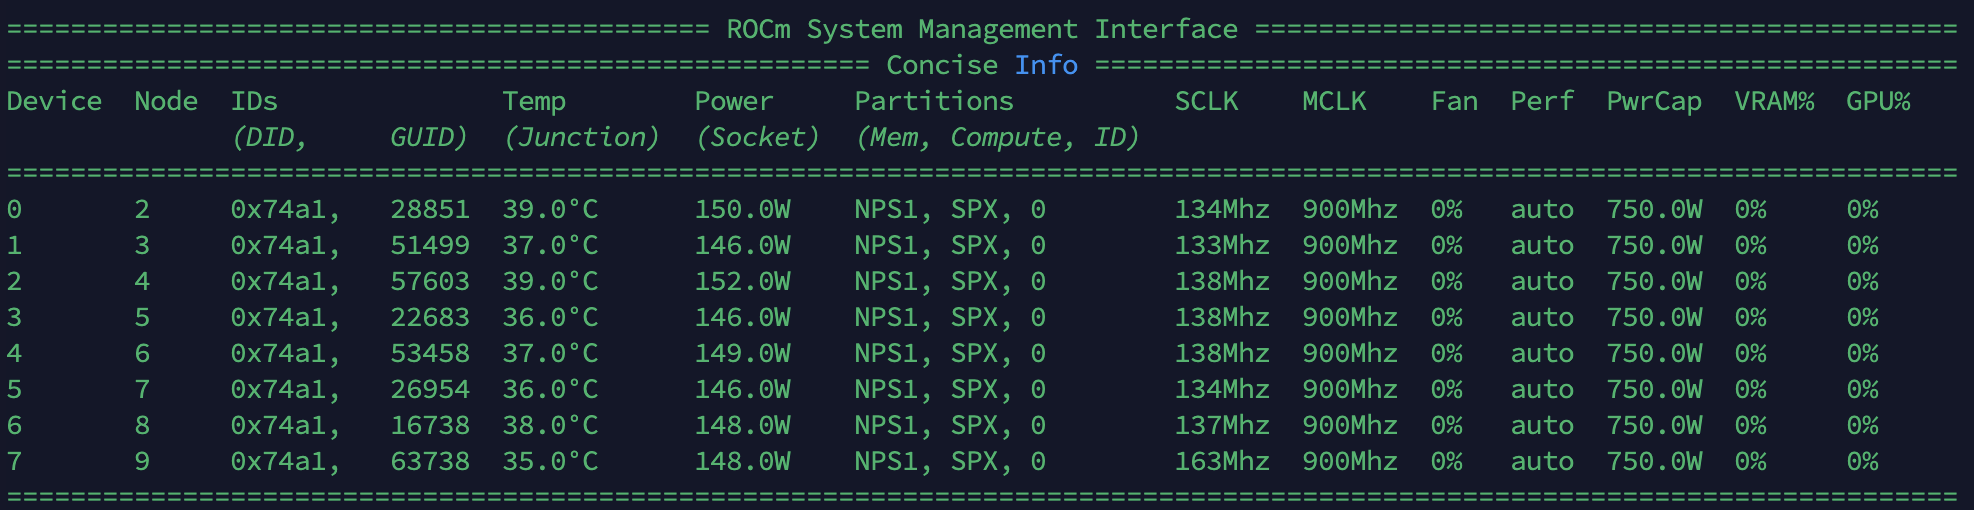Click the 'Fan' column header

(1454, 101)
